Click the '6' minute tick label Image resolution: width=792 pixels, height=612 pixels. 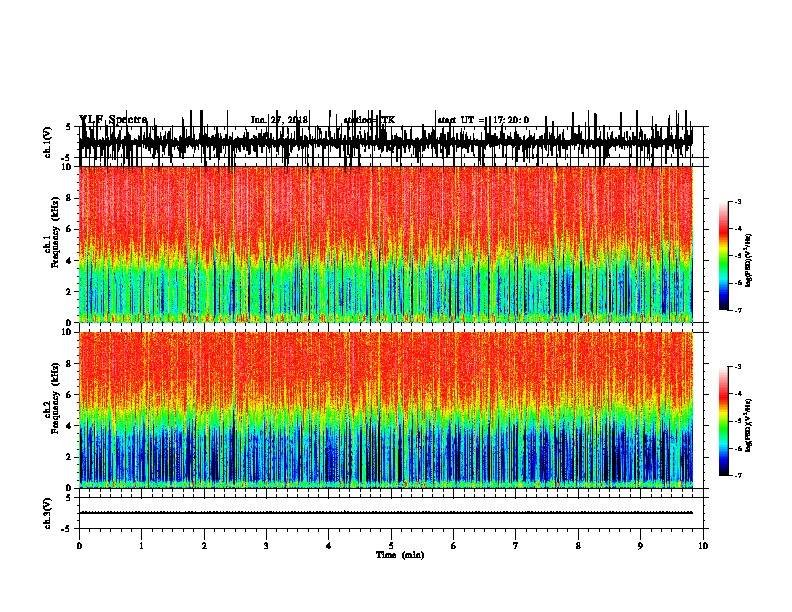tap(454, 546)
